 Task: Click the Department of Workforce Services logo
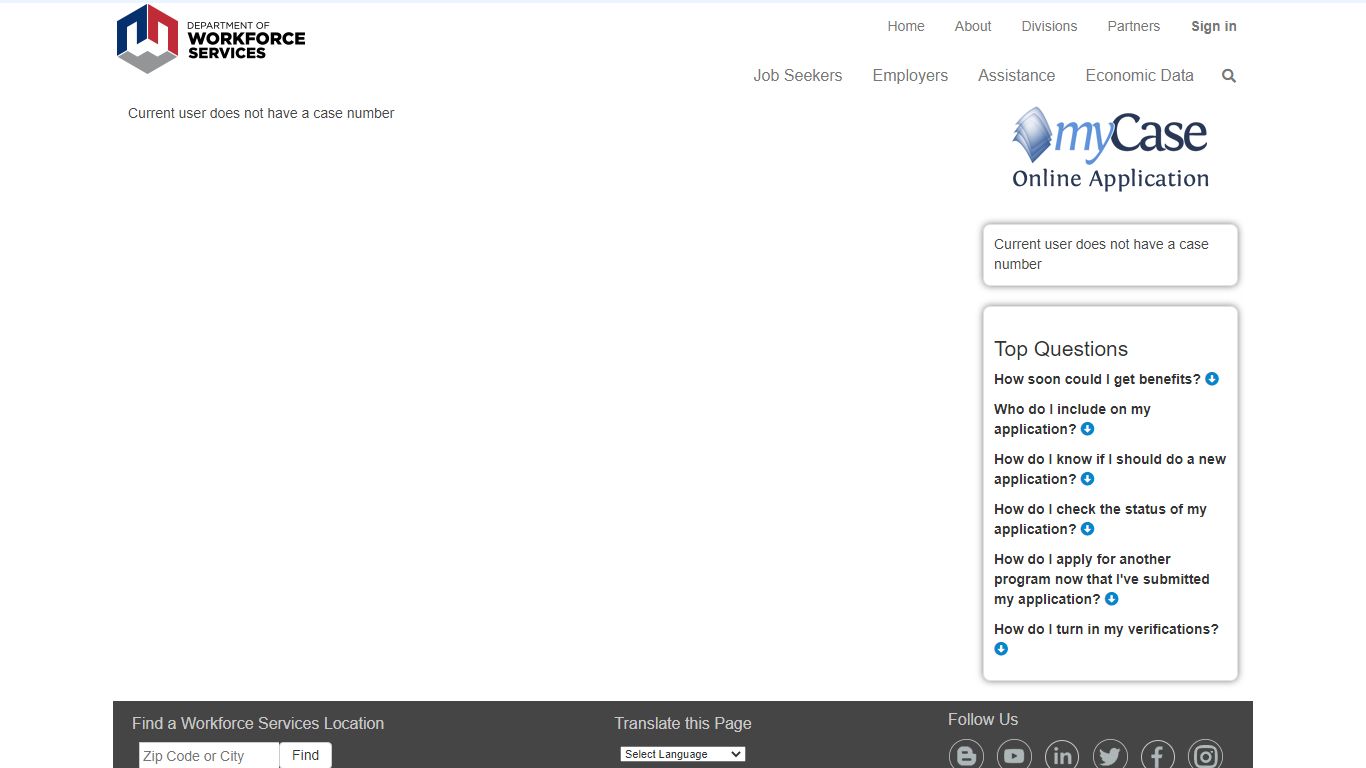211,39
